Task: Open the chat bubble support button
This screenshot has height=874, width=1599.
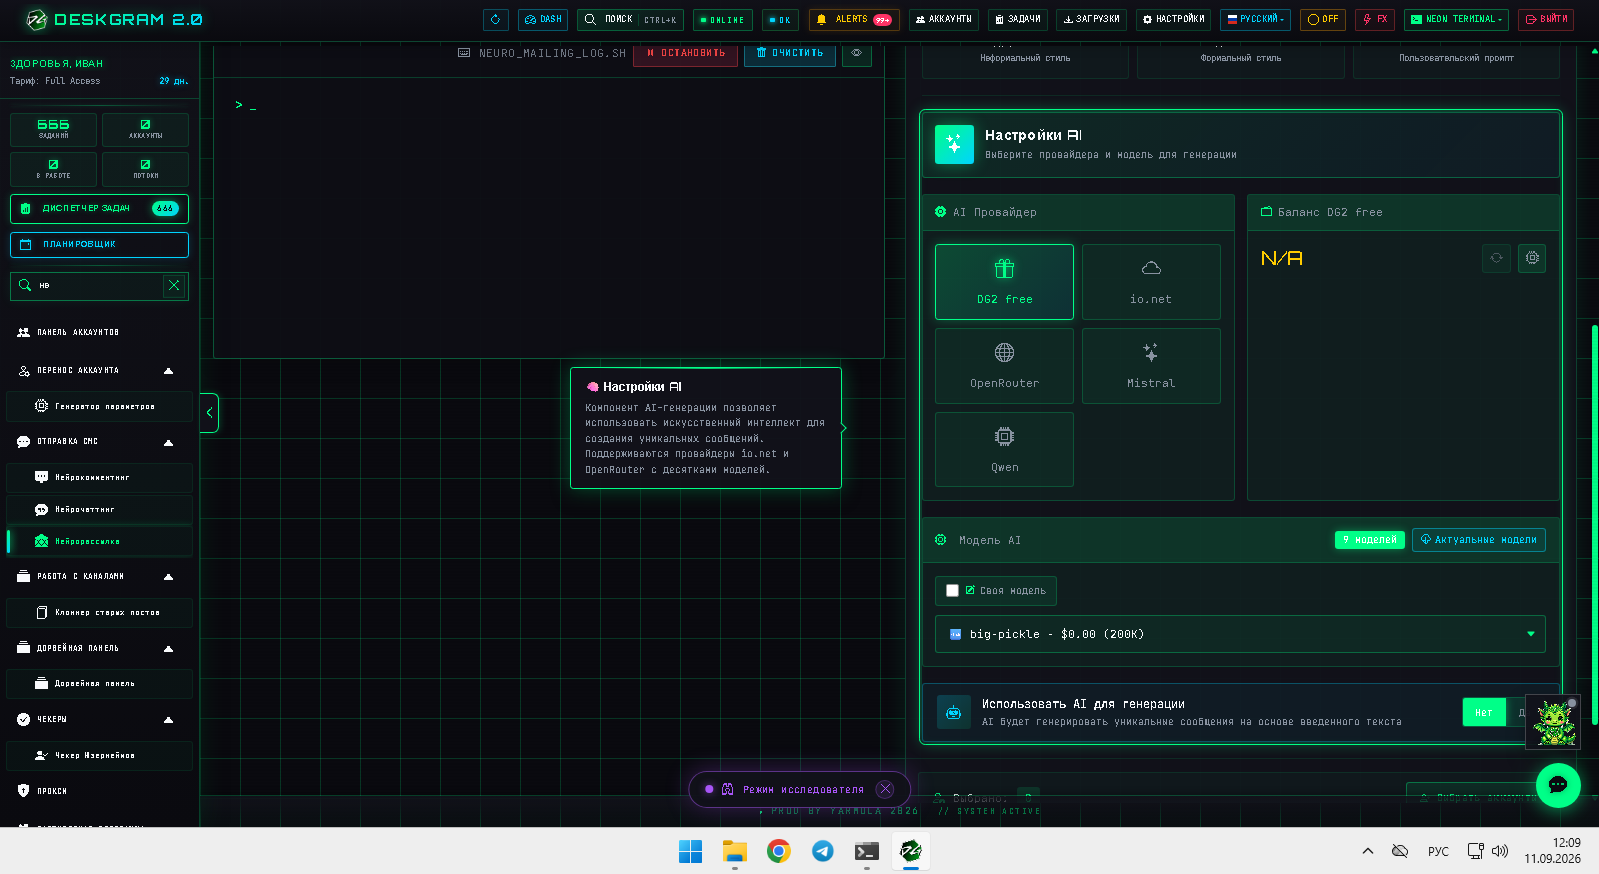Action: tap(1558, 785)
